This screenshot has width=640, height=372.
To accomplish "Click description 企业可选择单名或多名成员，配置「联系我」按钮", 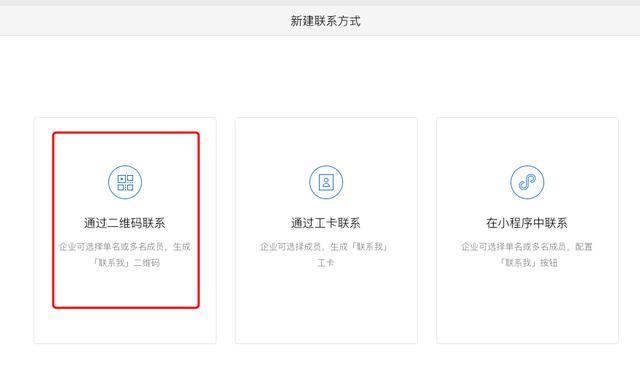I will coord(527,254).
